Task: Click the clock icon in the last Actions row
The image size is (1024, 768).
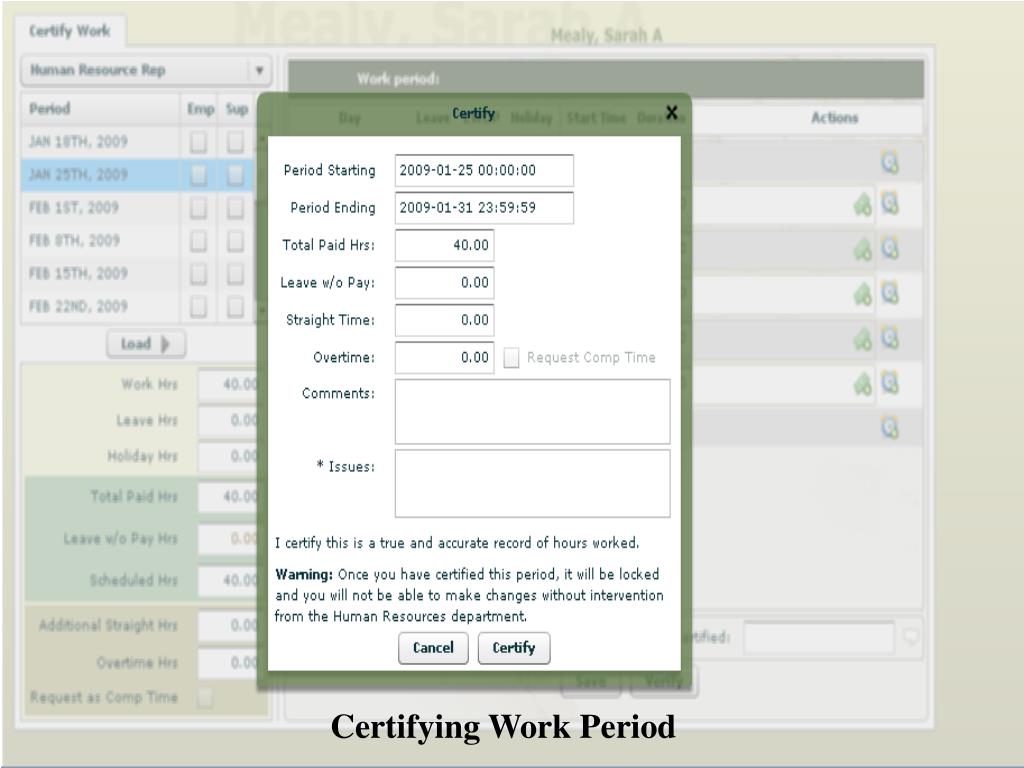Action: pos(889,427)
